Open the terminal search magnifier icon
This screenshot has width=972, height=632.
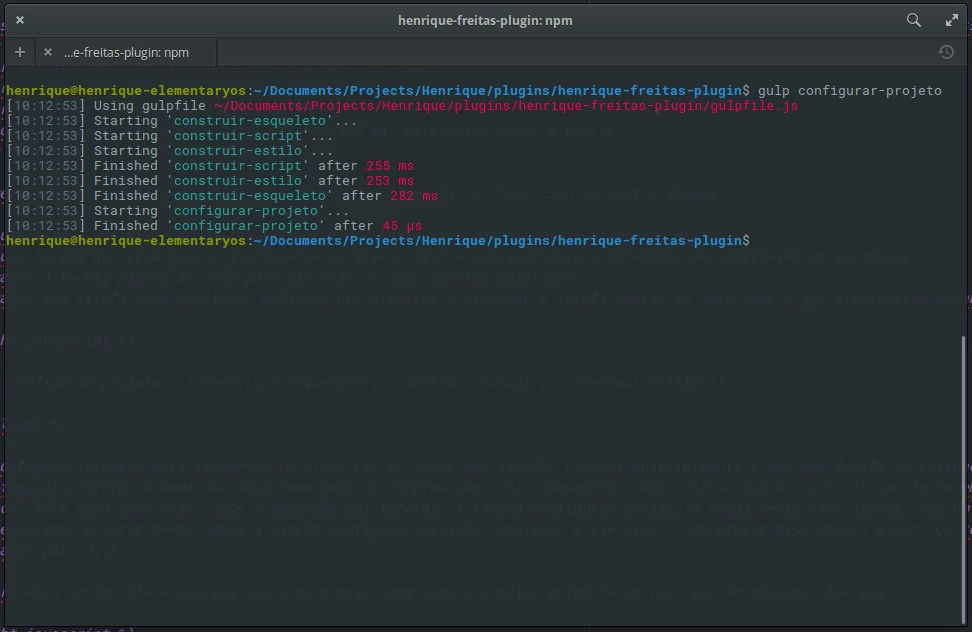point(913,20)
